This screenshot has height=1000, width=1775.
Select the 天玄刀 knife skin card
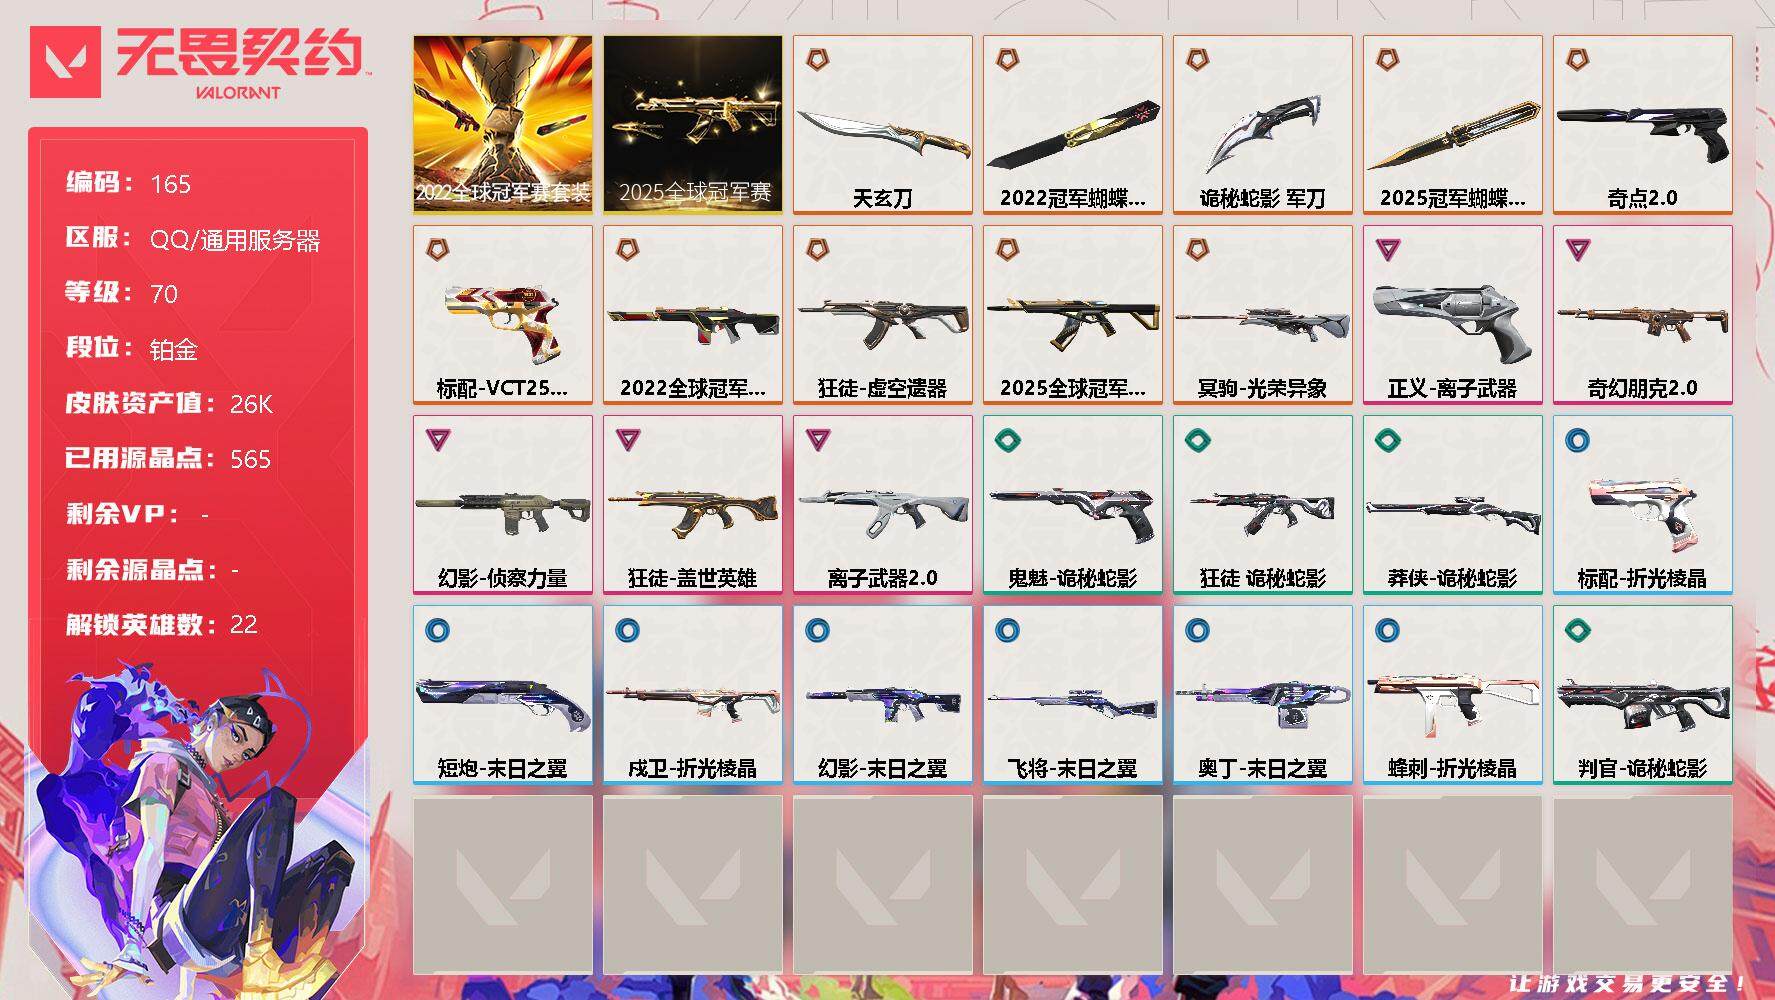coord(882,125)
